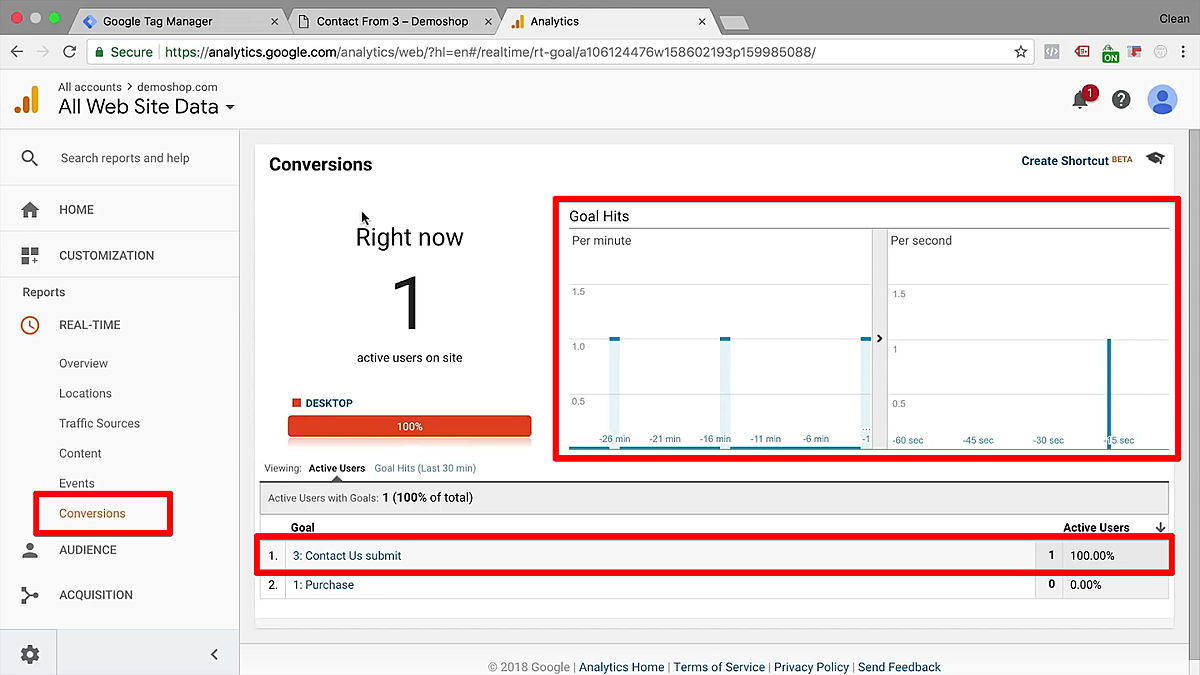
Task: Click the search magnifier icon in sidebar
Action: [x=30, y=158]
